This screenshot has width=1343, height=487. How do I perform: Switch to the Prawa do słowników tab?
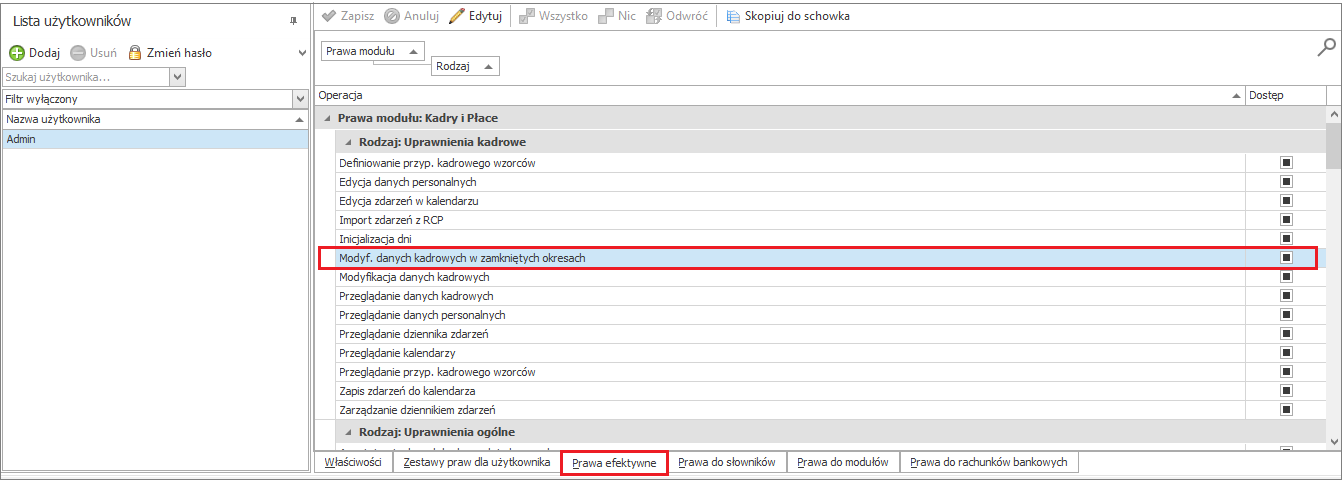727,462
